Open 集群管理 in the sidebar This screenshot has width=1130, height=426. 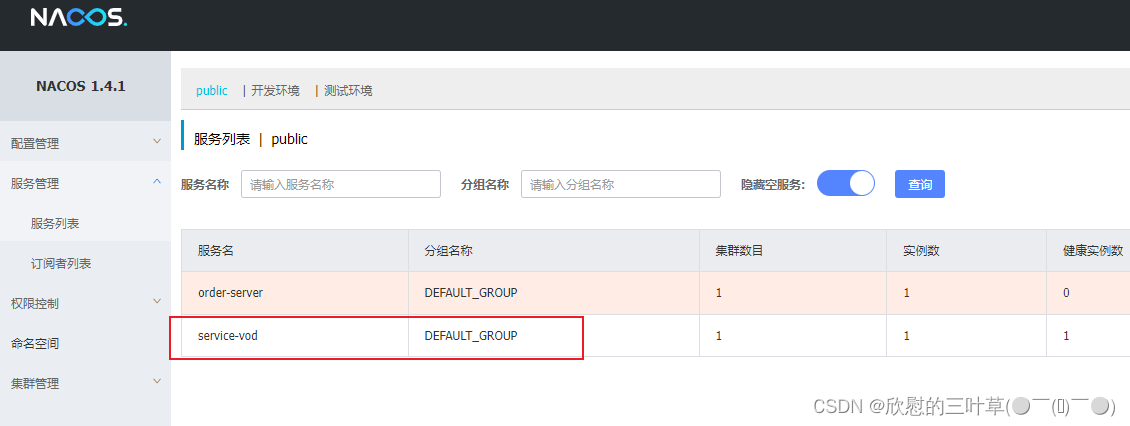(x=35, y=383)
